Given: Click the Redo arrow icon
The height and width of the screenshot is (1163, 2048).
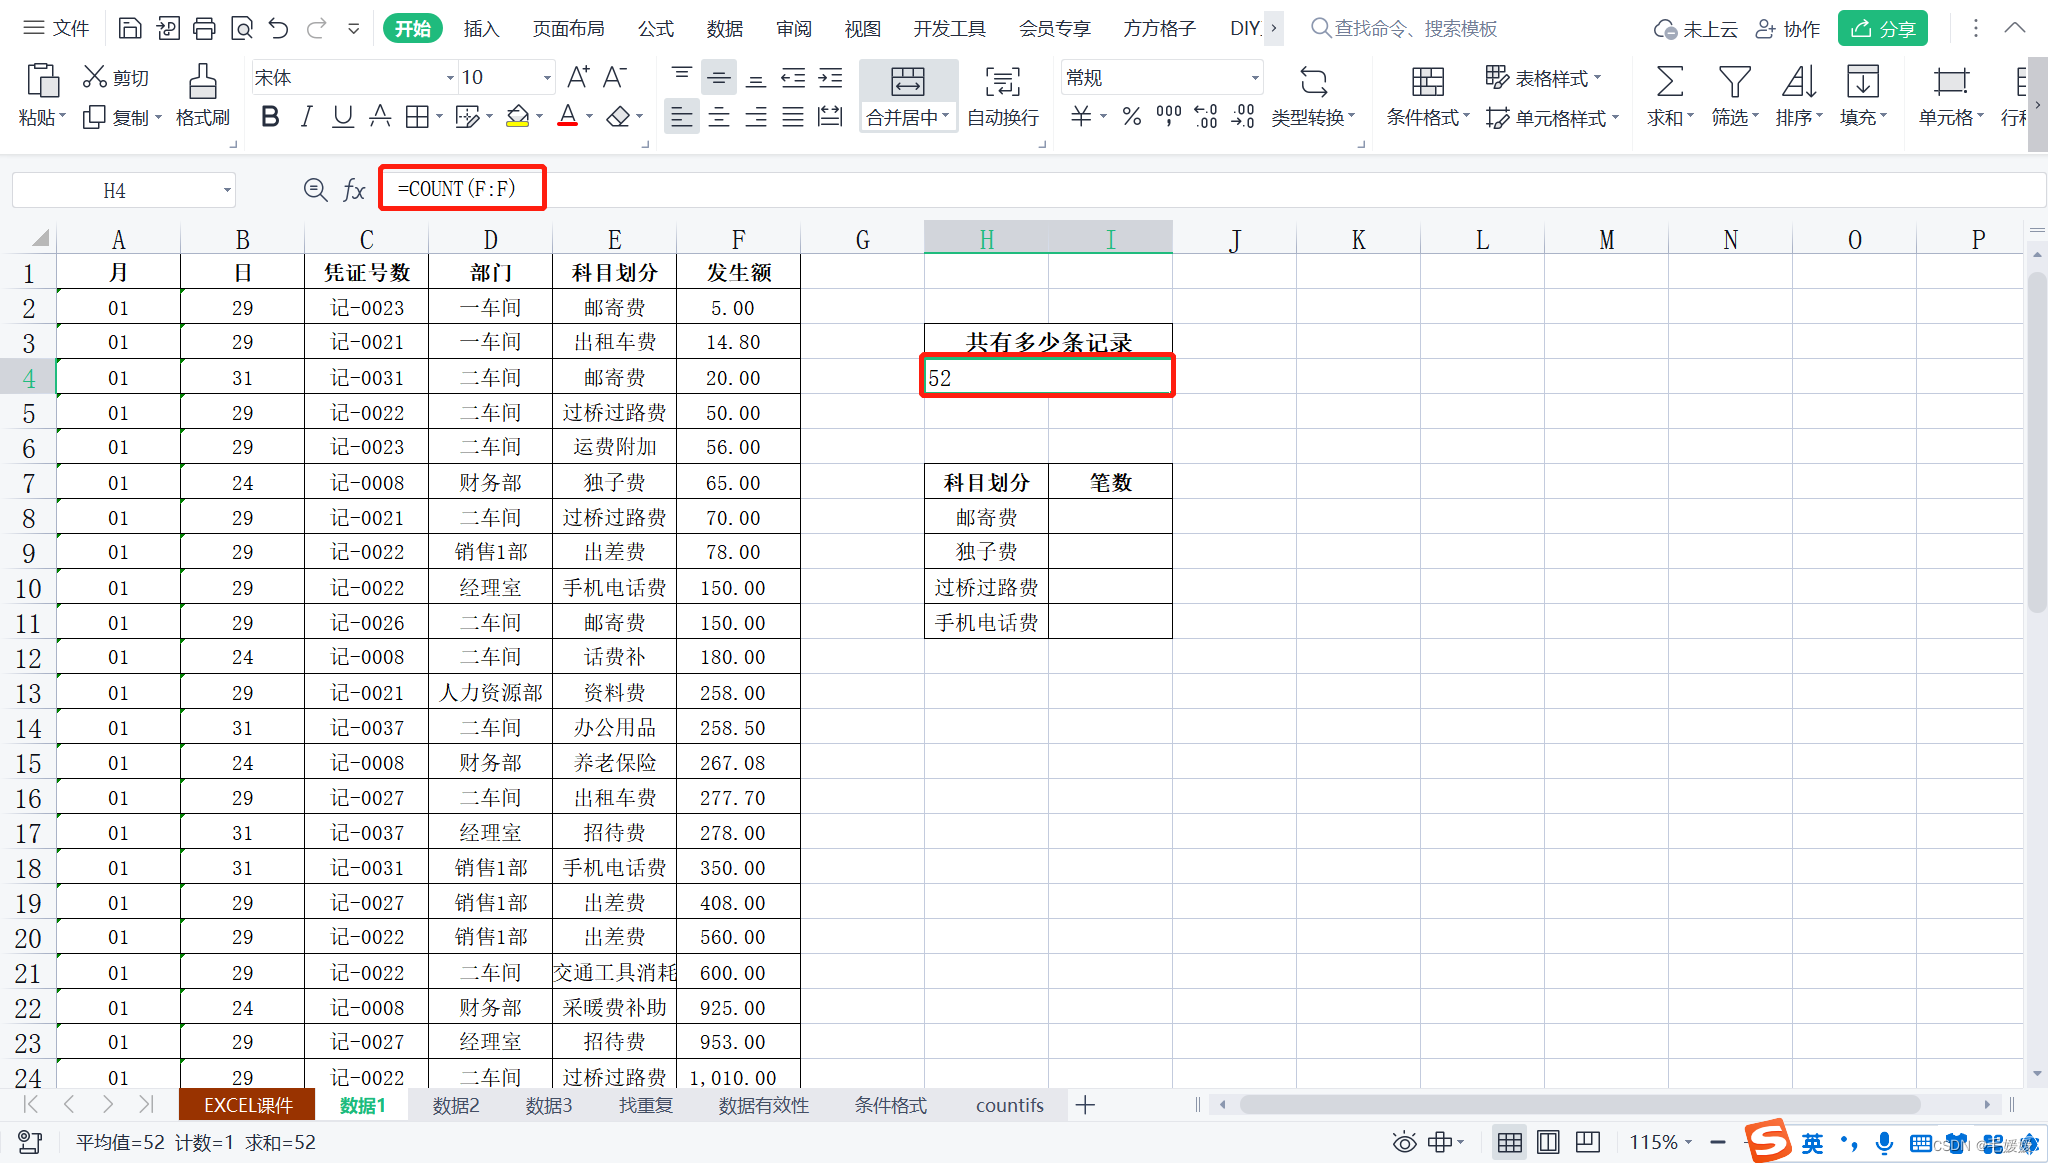Looking at the screenshot, I should (317, 28).
